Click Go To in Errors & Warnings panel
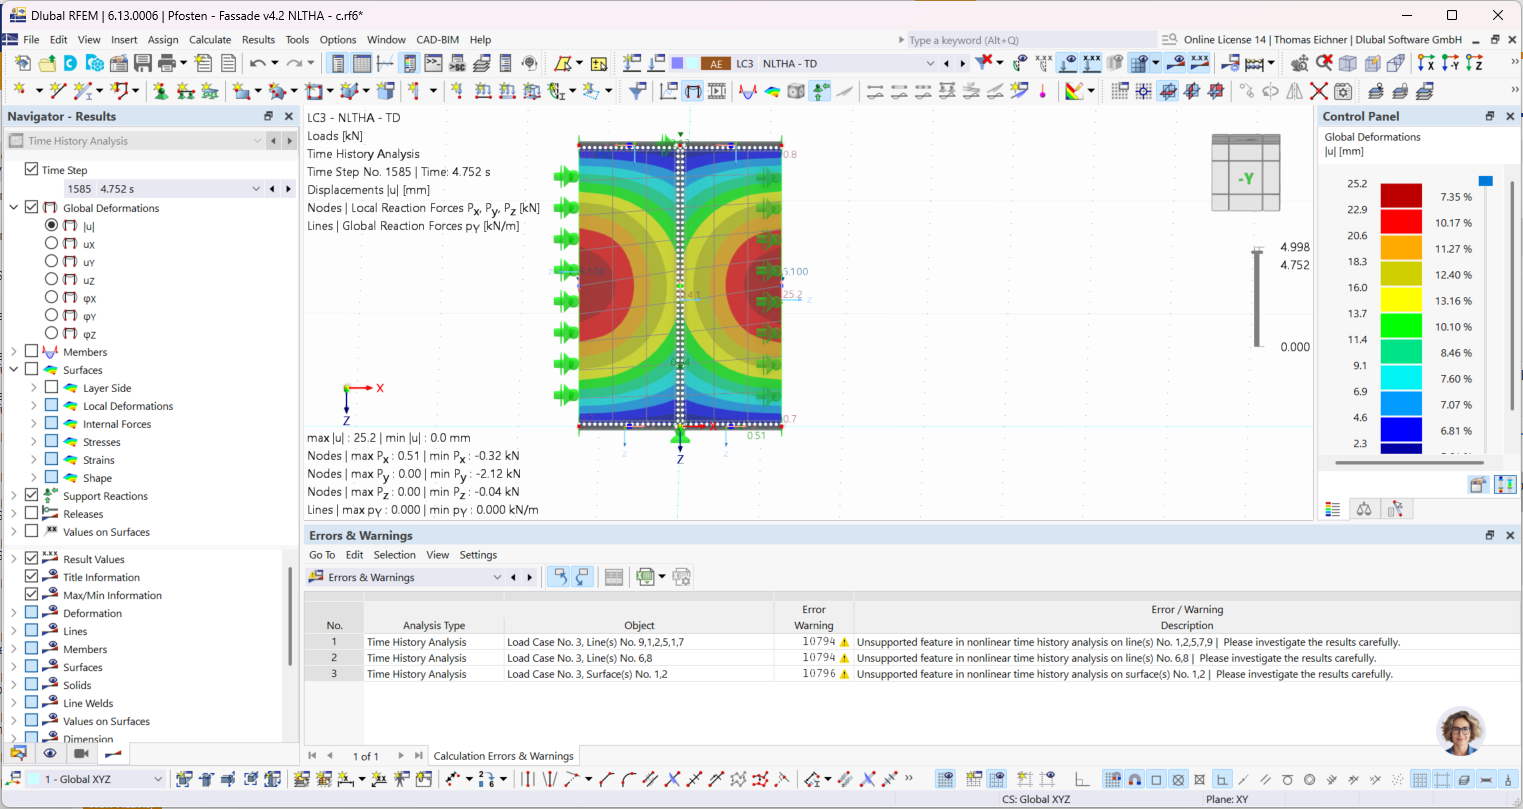The width and height of the screenshot is (1523, 809). point(322,555)
